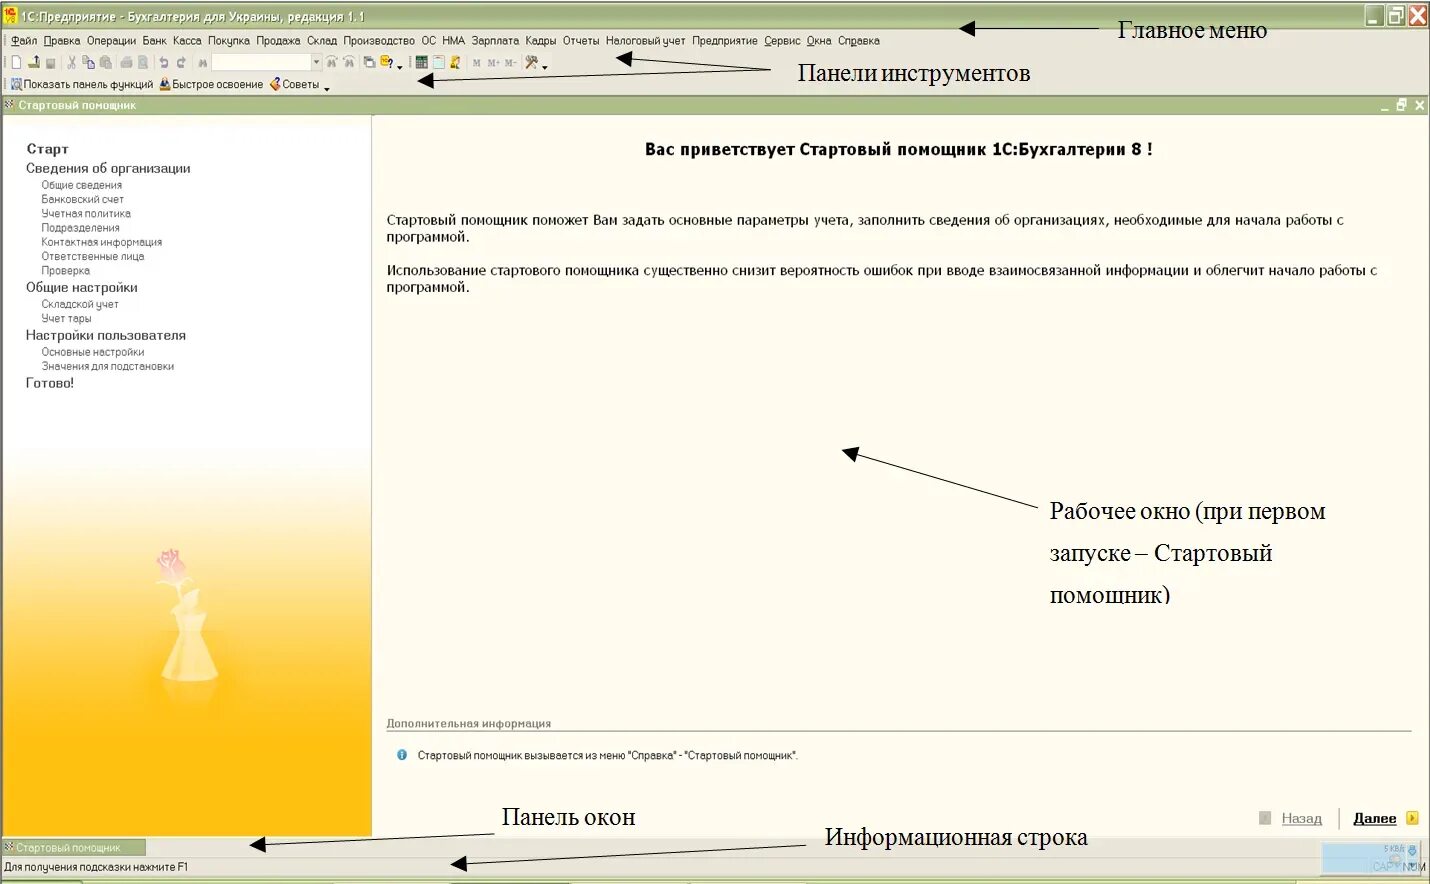Select Сведения об организации section

pos(108,168)
